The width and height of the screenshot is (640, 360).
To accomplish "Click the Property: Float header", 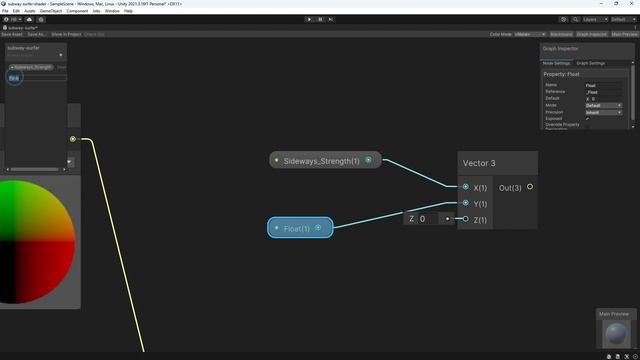I will pos(561,74).
